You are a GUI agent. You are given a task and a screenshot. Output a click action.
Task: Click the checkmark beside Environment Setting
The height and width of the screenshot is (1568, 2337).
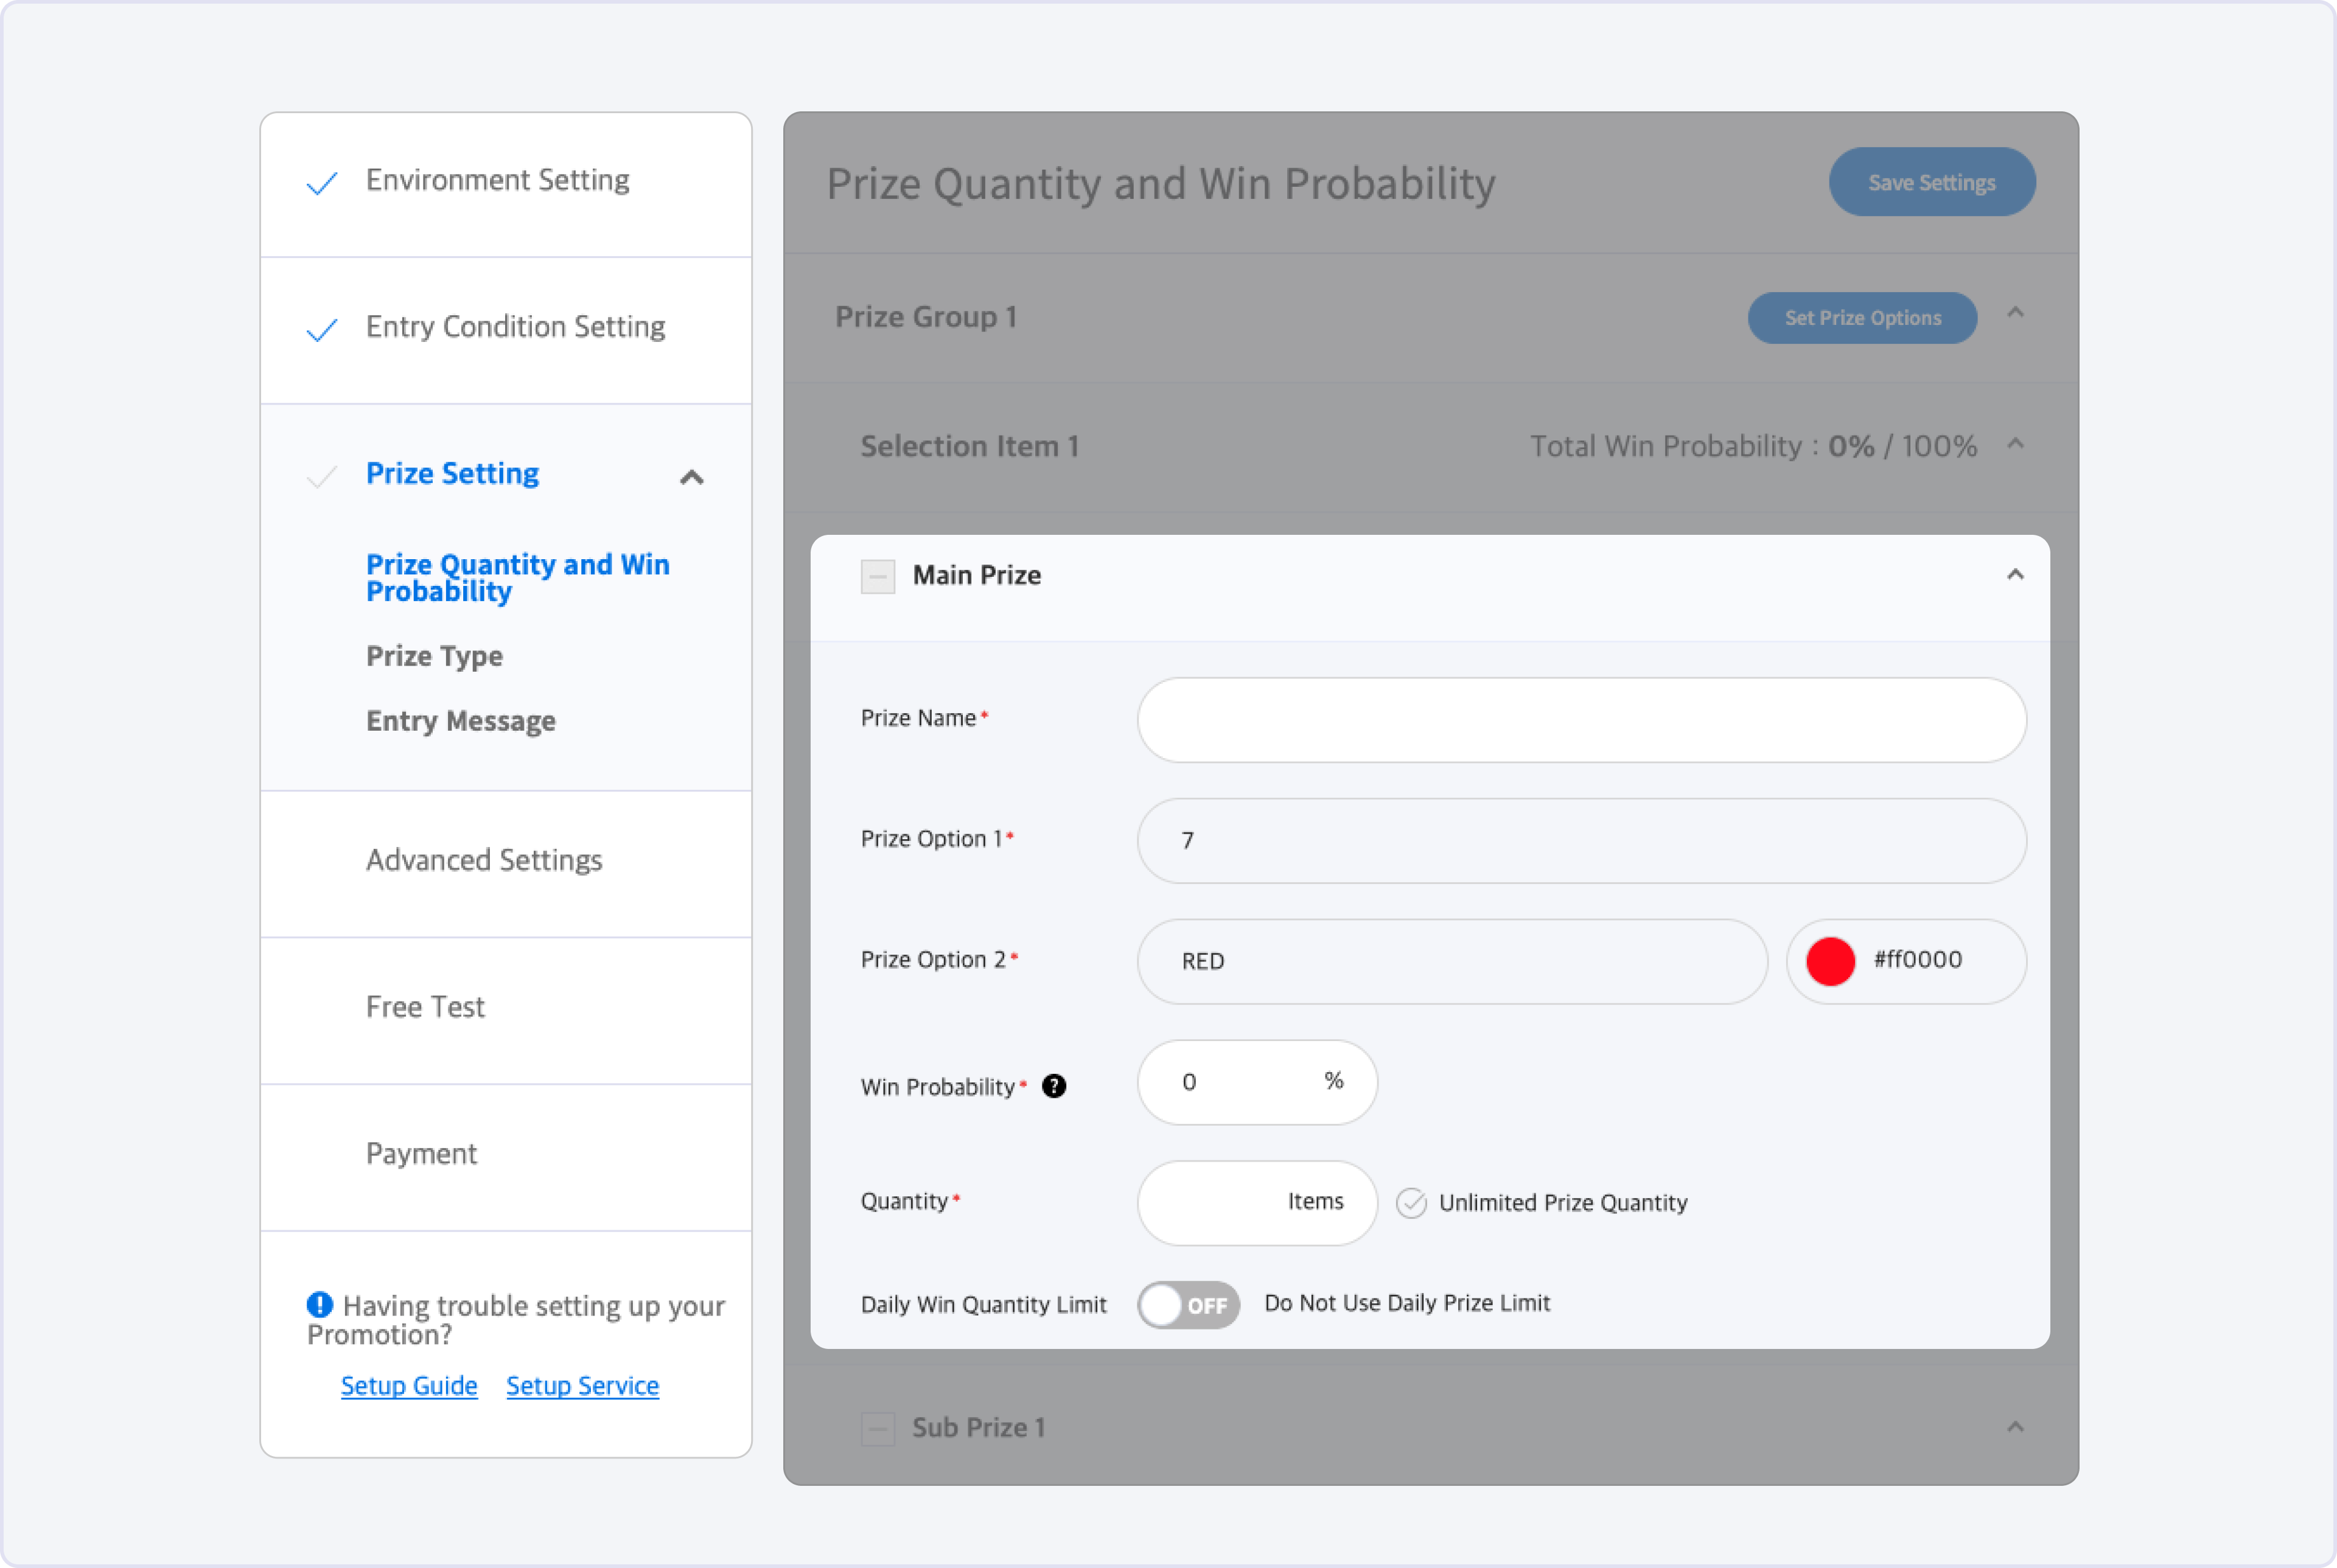[x=322, y=182]
